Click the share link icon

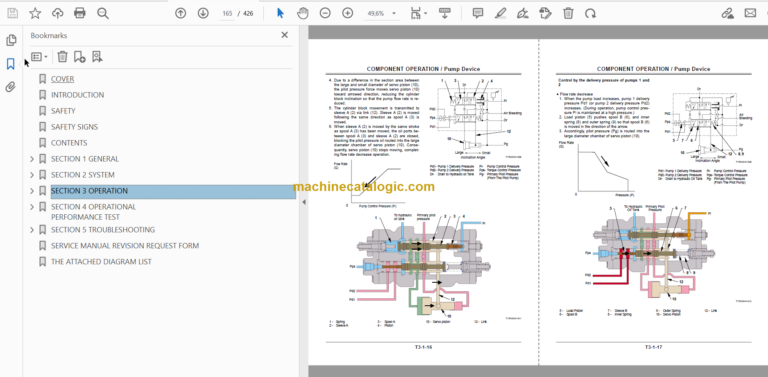point(728,13)
